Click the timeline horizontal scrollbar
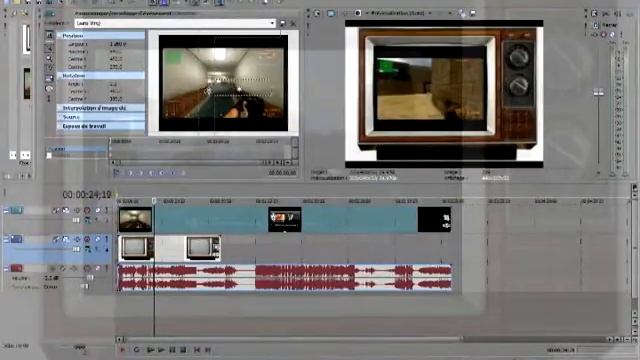 (x=294, y=339)
